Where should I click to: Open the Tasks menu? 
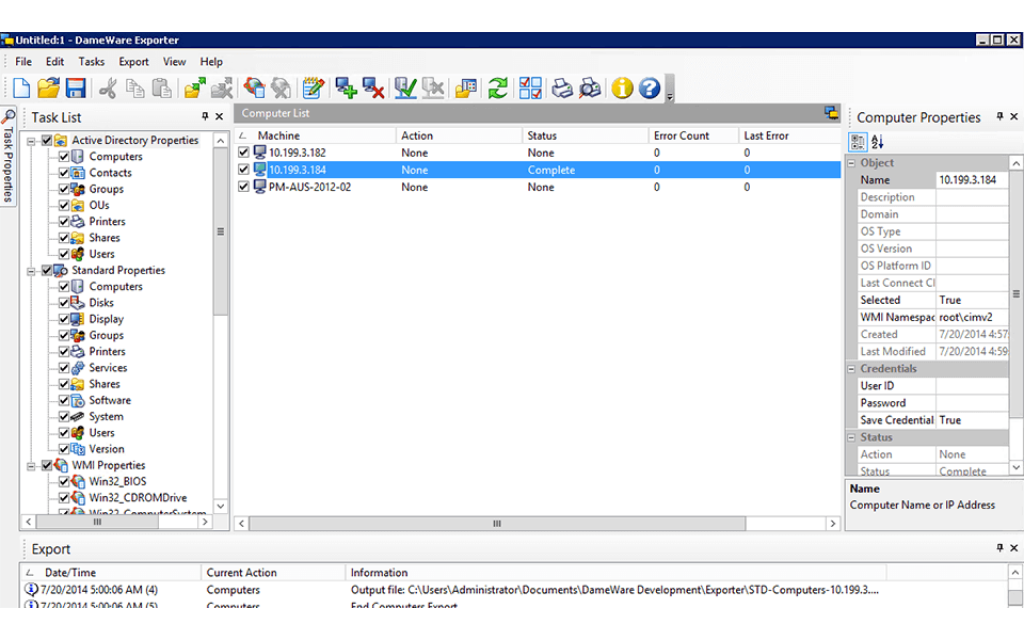point(91,62)
